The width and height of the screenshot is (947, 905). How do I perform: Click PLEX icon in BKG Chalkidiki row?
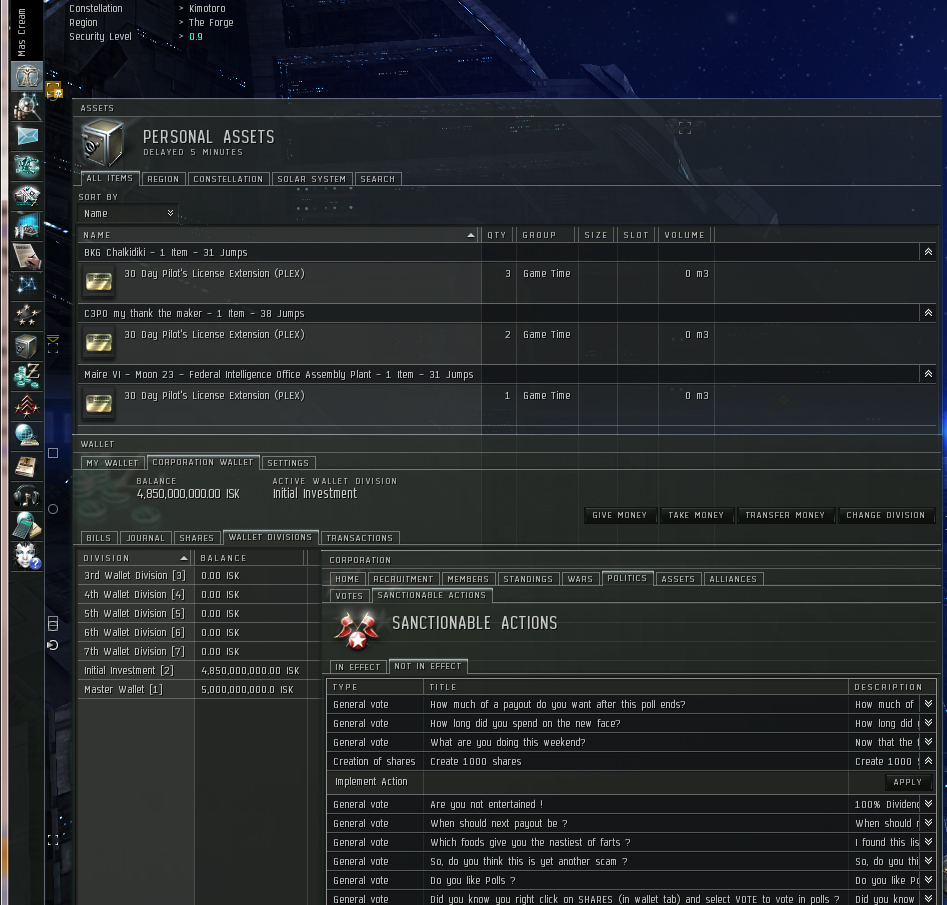(98, 282)
